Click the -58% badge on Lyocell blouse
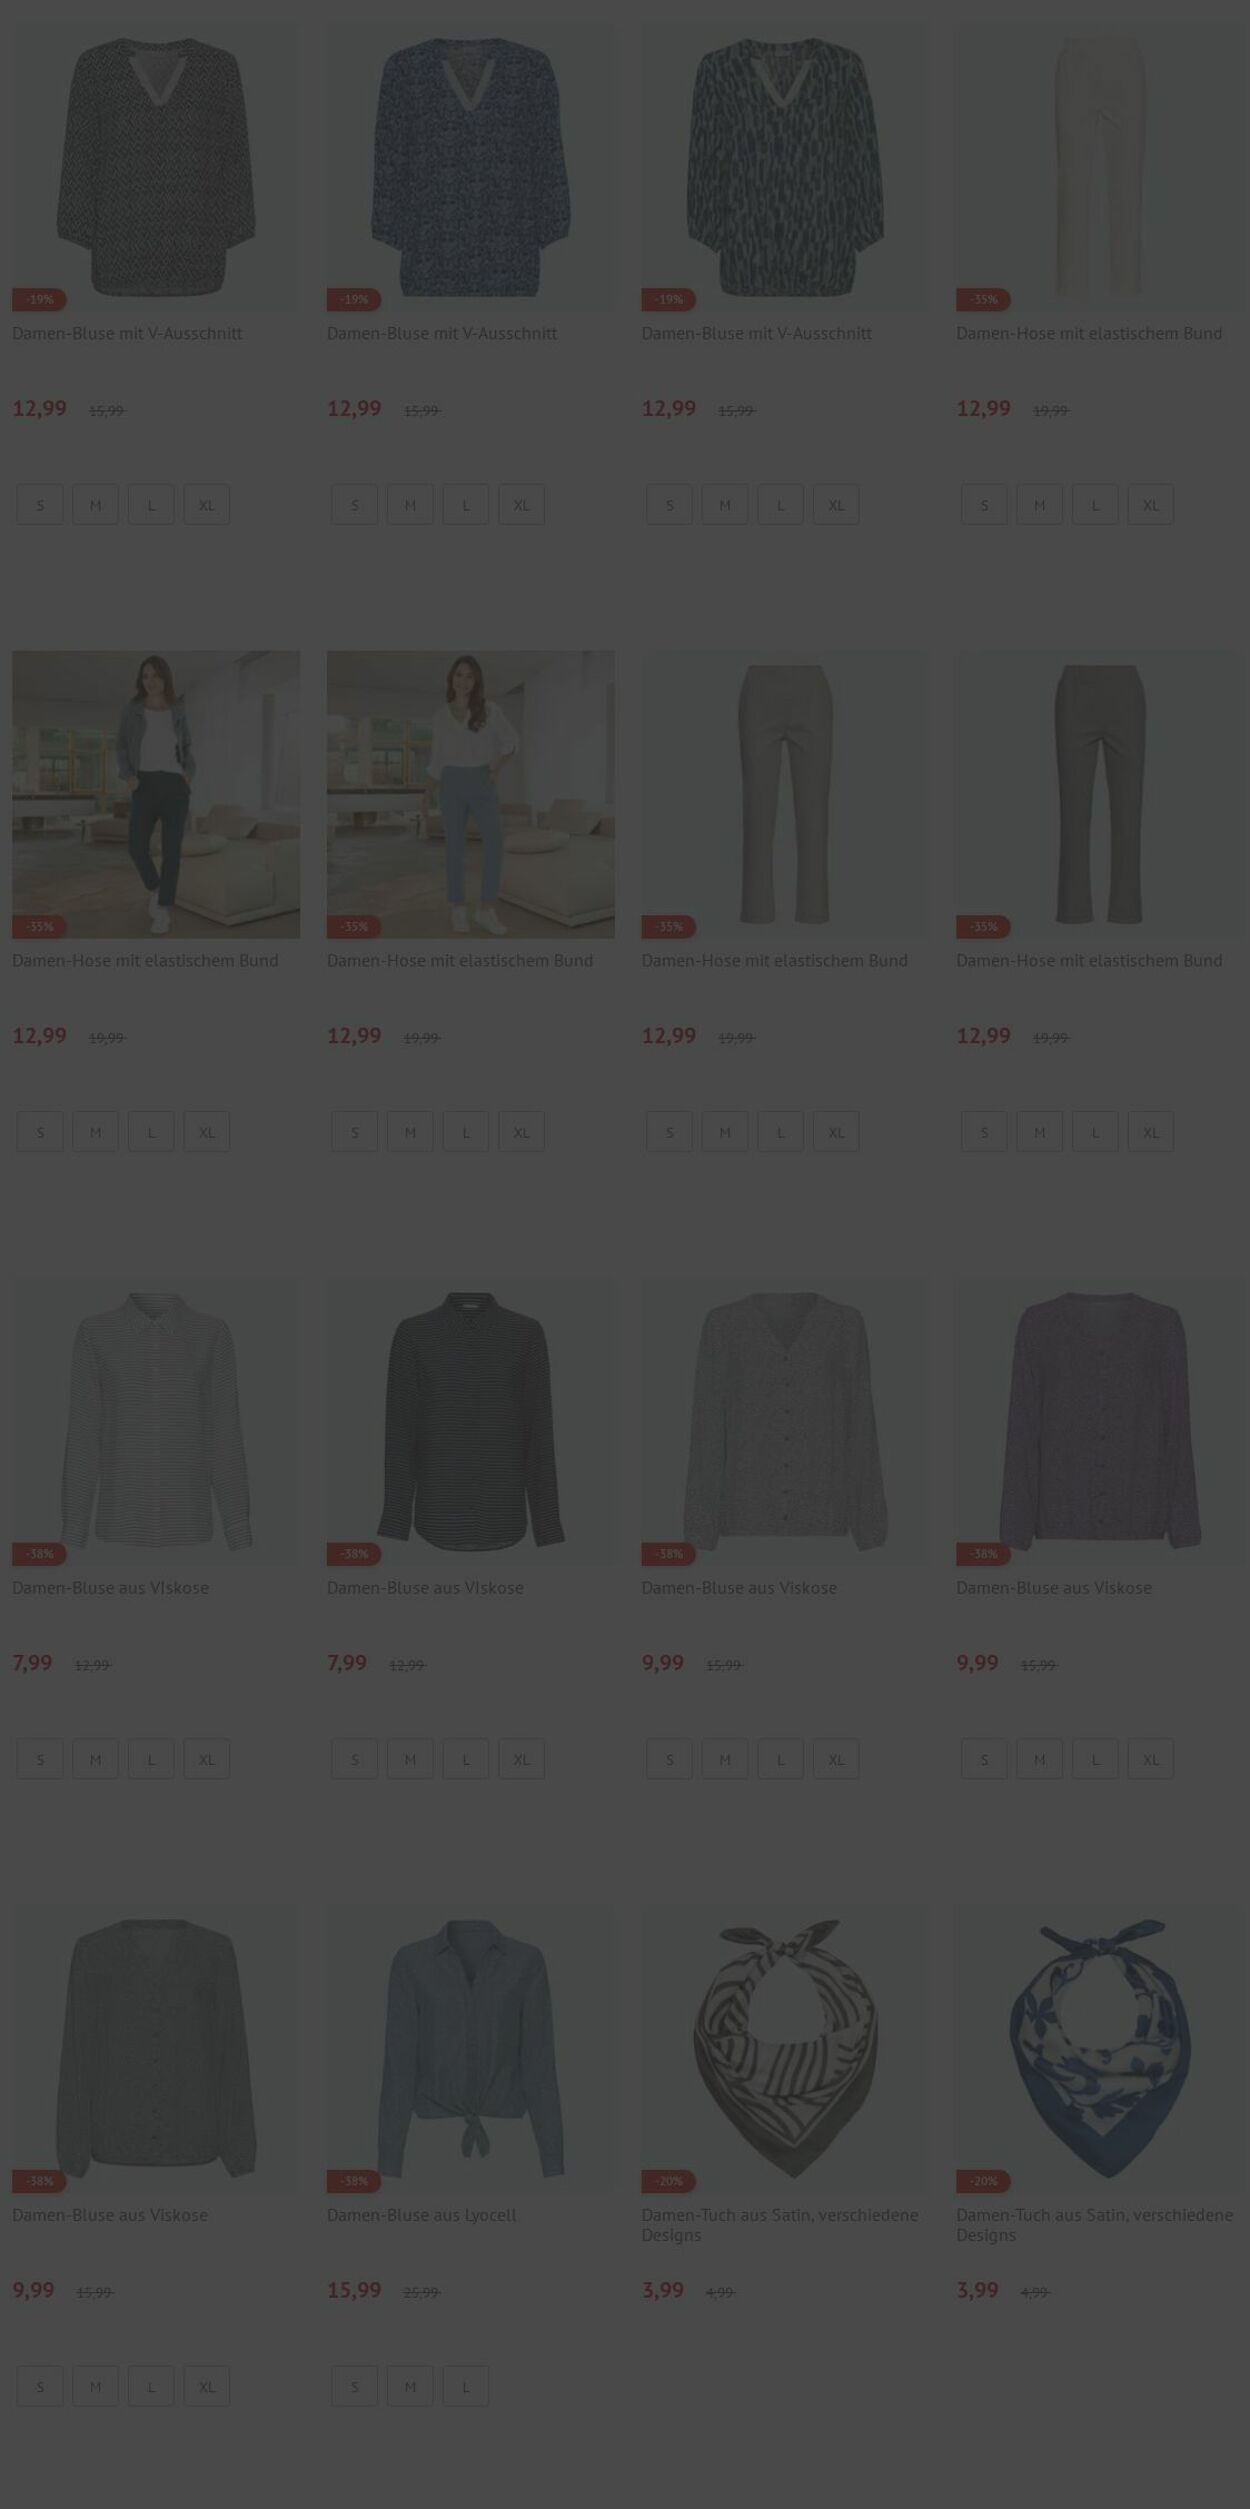 (354, 2181)
